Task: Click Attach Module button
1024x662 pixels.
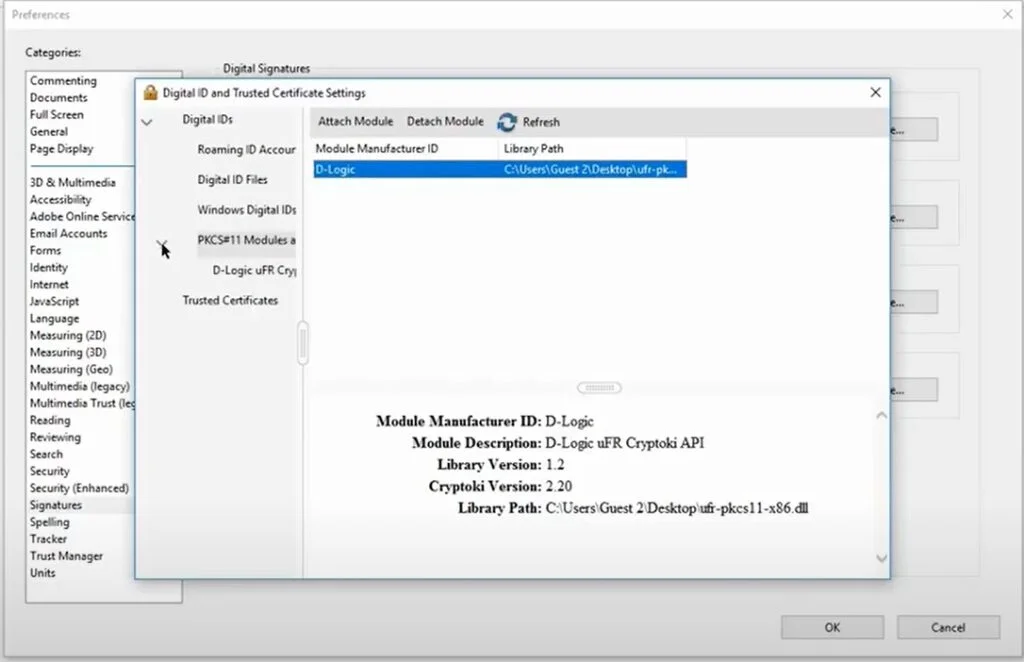Action: click(355, 121)
